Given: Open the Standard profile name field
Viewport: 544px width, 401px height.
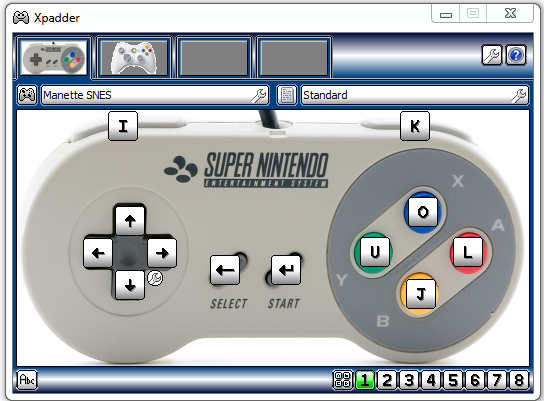Looking at the screenshot, I should (x=414, y=95).
